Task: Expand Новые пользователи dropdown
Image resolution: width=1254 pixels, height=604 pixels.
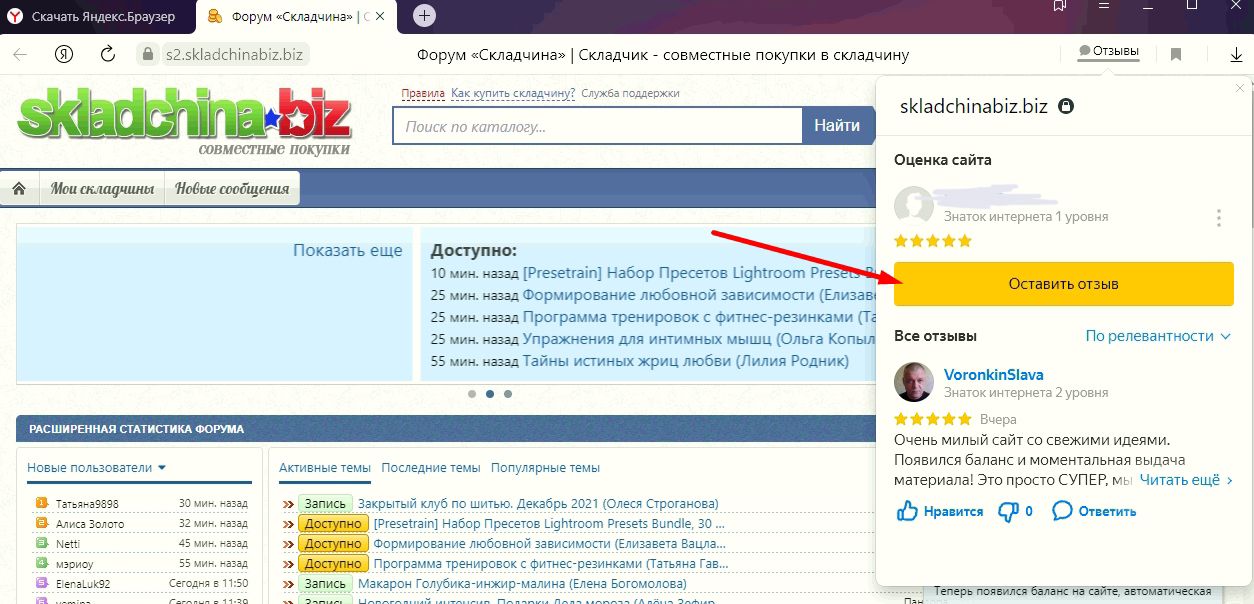Action: pyautogui.click(x=96, y=467)
